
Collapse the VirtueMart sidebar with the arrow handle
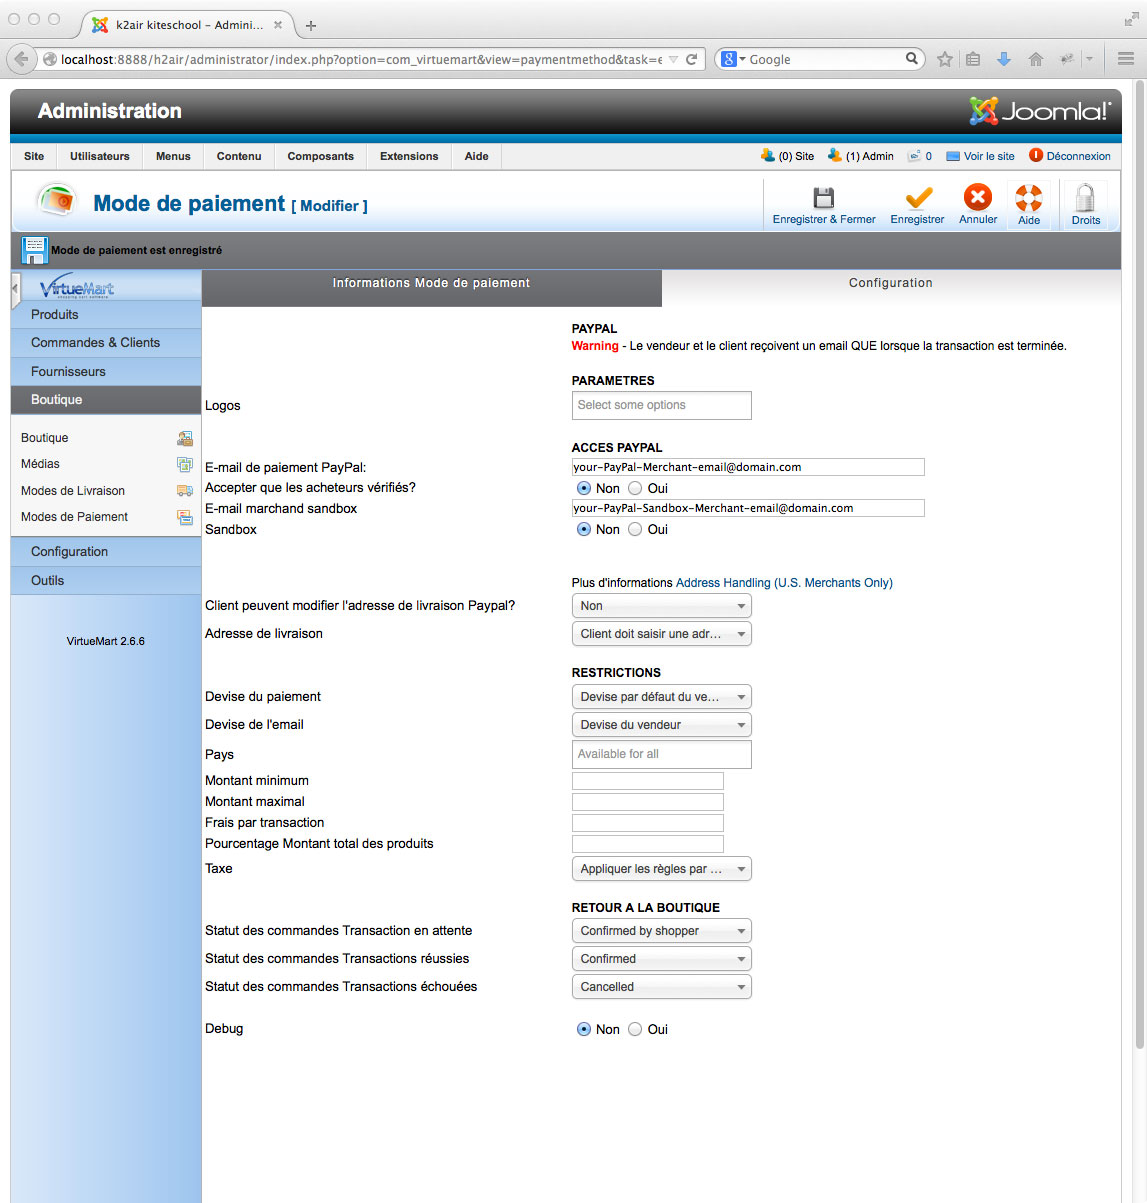(x=15, y=289)
